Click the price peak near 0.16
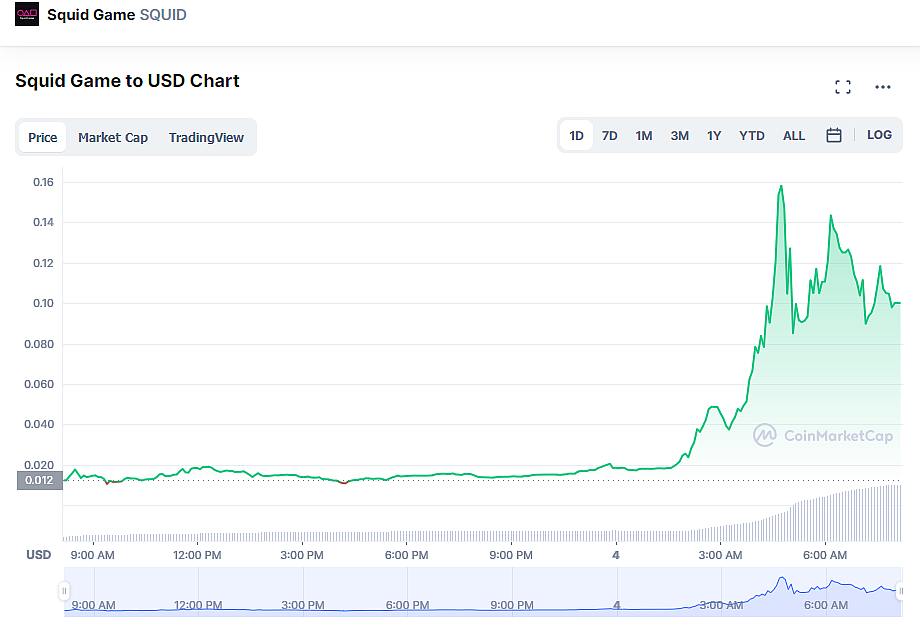Image resolution: width=920 pixels, height=626 pixels. [x=781, y=187]
